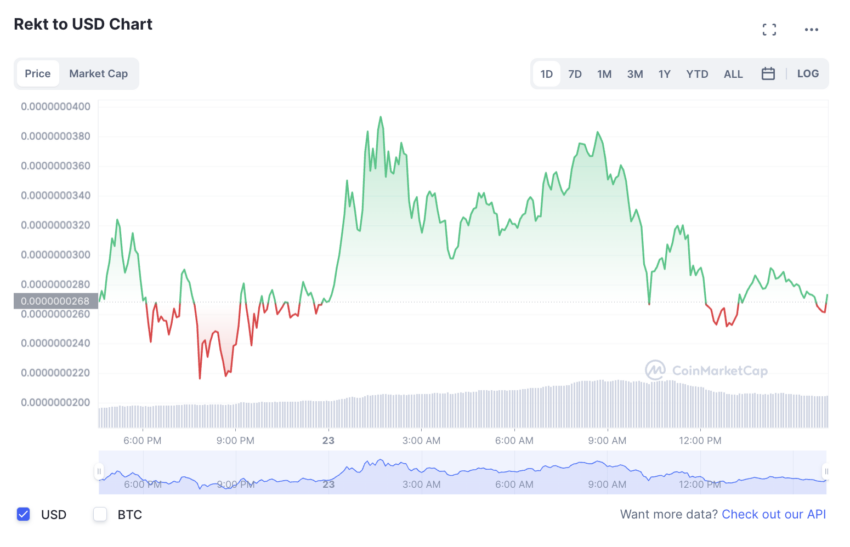Click the right range slider handle
Viewport: 850px width, 547px height.
tap(826, 471)
